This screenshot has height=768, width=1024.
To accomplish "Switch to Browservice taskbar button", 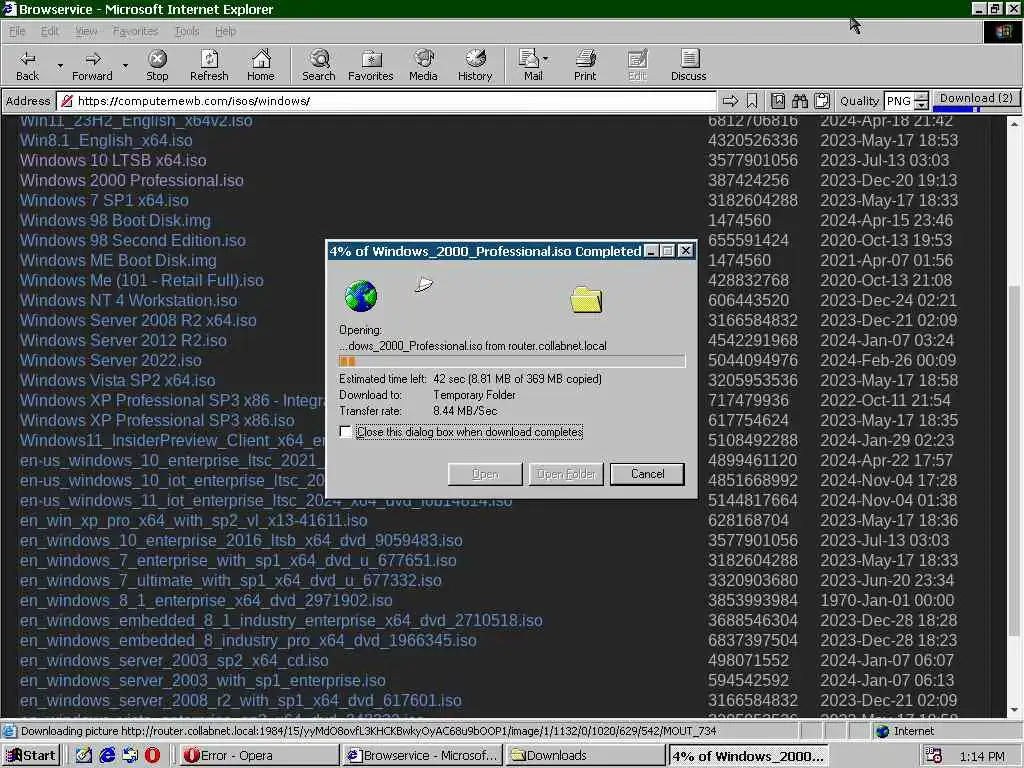I will tap(423, 756).
